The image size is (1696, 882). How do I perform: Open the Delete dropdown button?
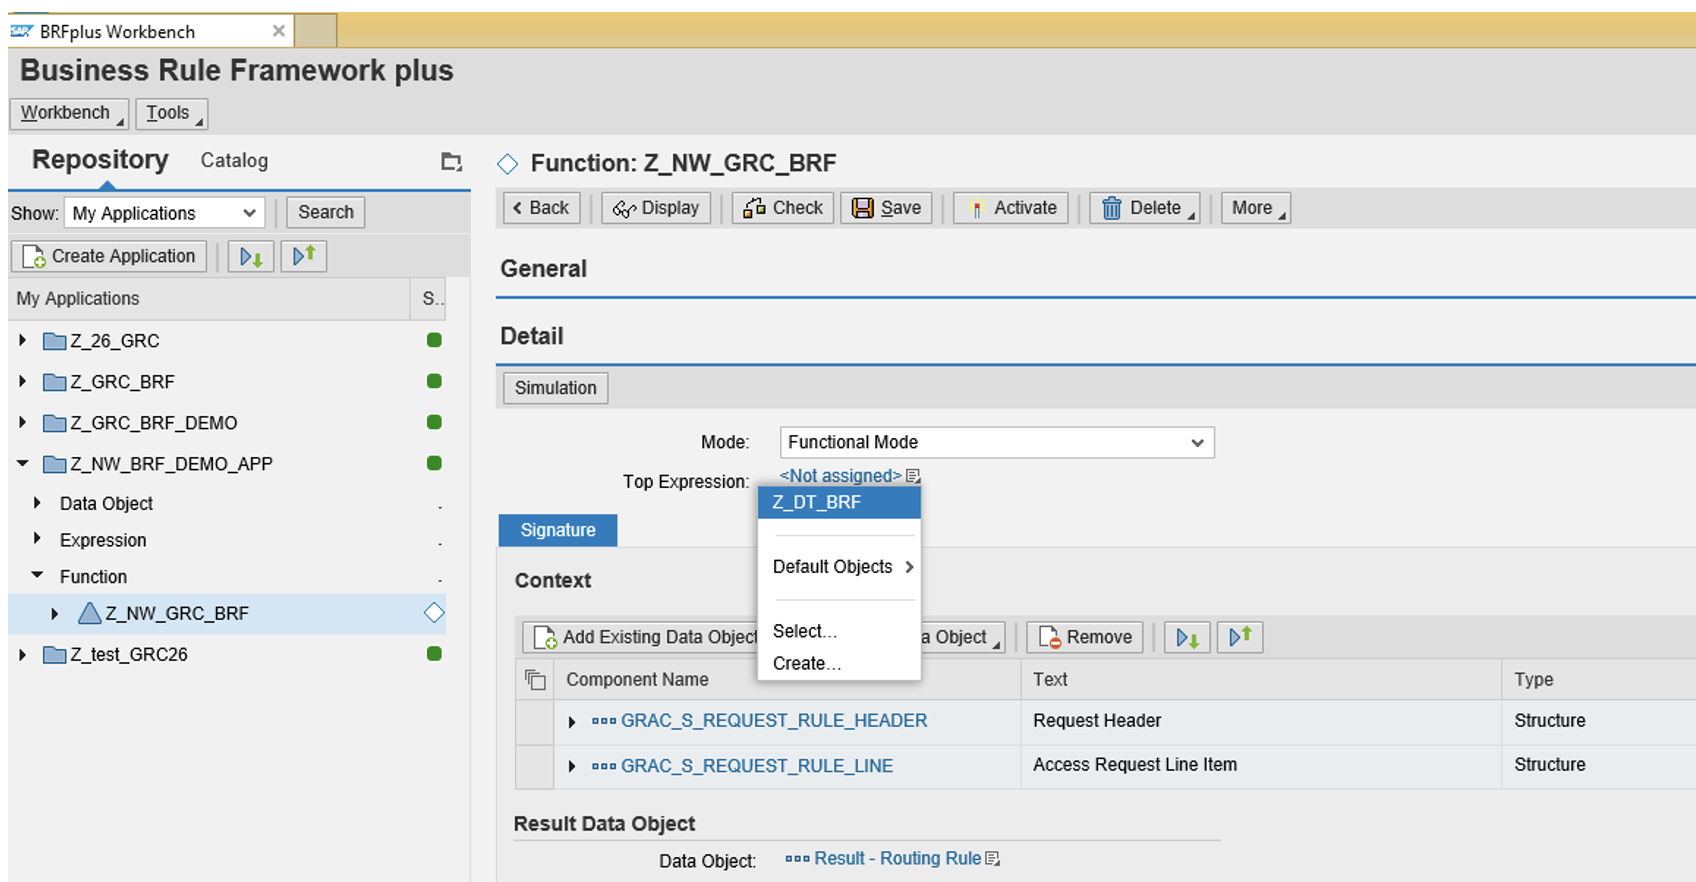tap(1145, 208)
